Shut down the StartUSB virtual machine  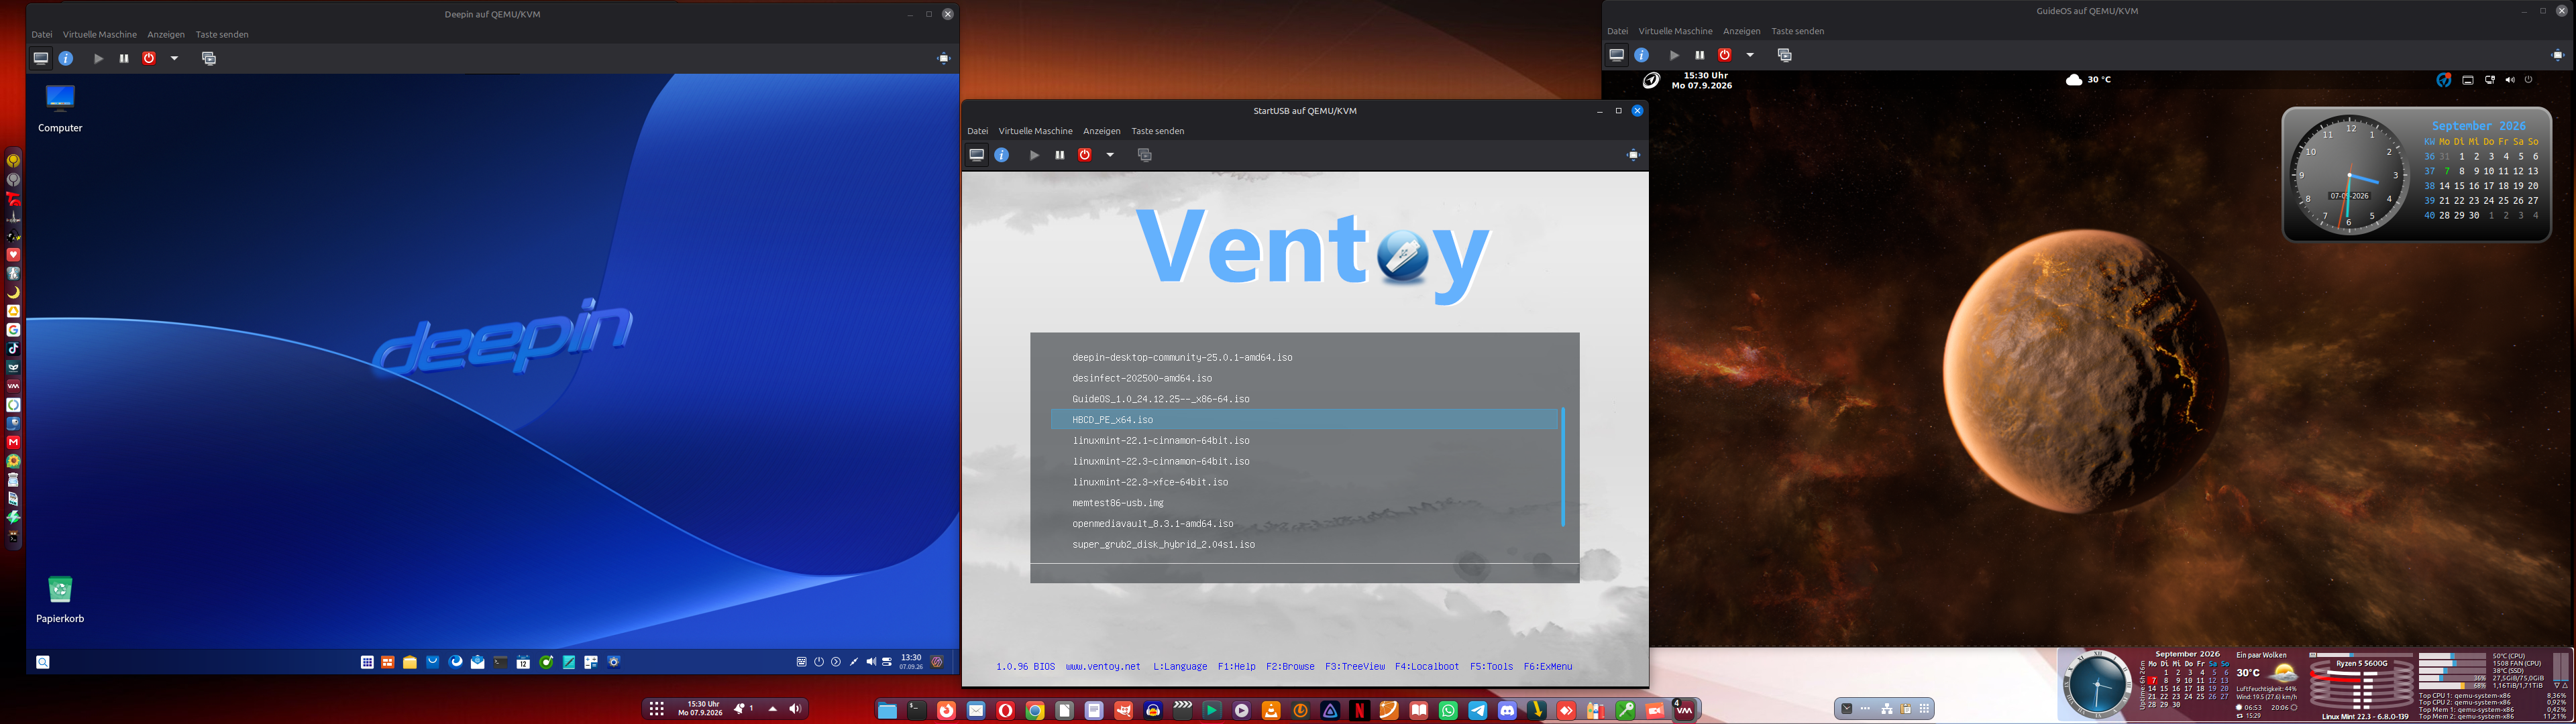(x=1085, y=155)
